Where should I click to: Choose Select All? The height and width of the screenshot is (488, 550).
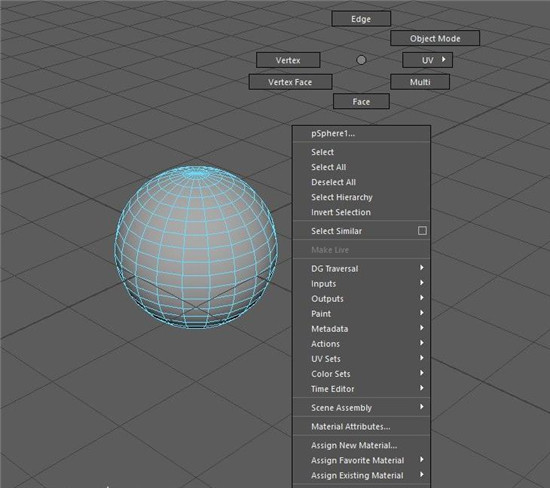click(x=362, y=167)
